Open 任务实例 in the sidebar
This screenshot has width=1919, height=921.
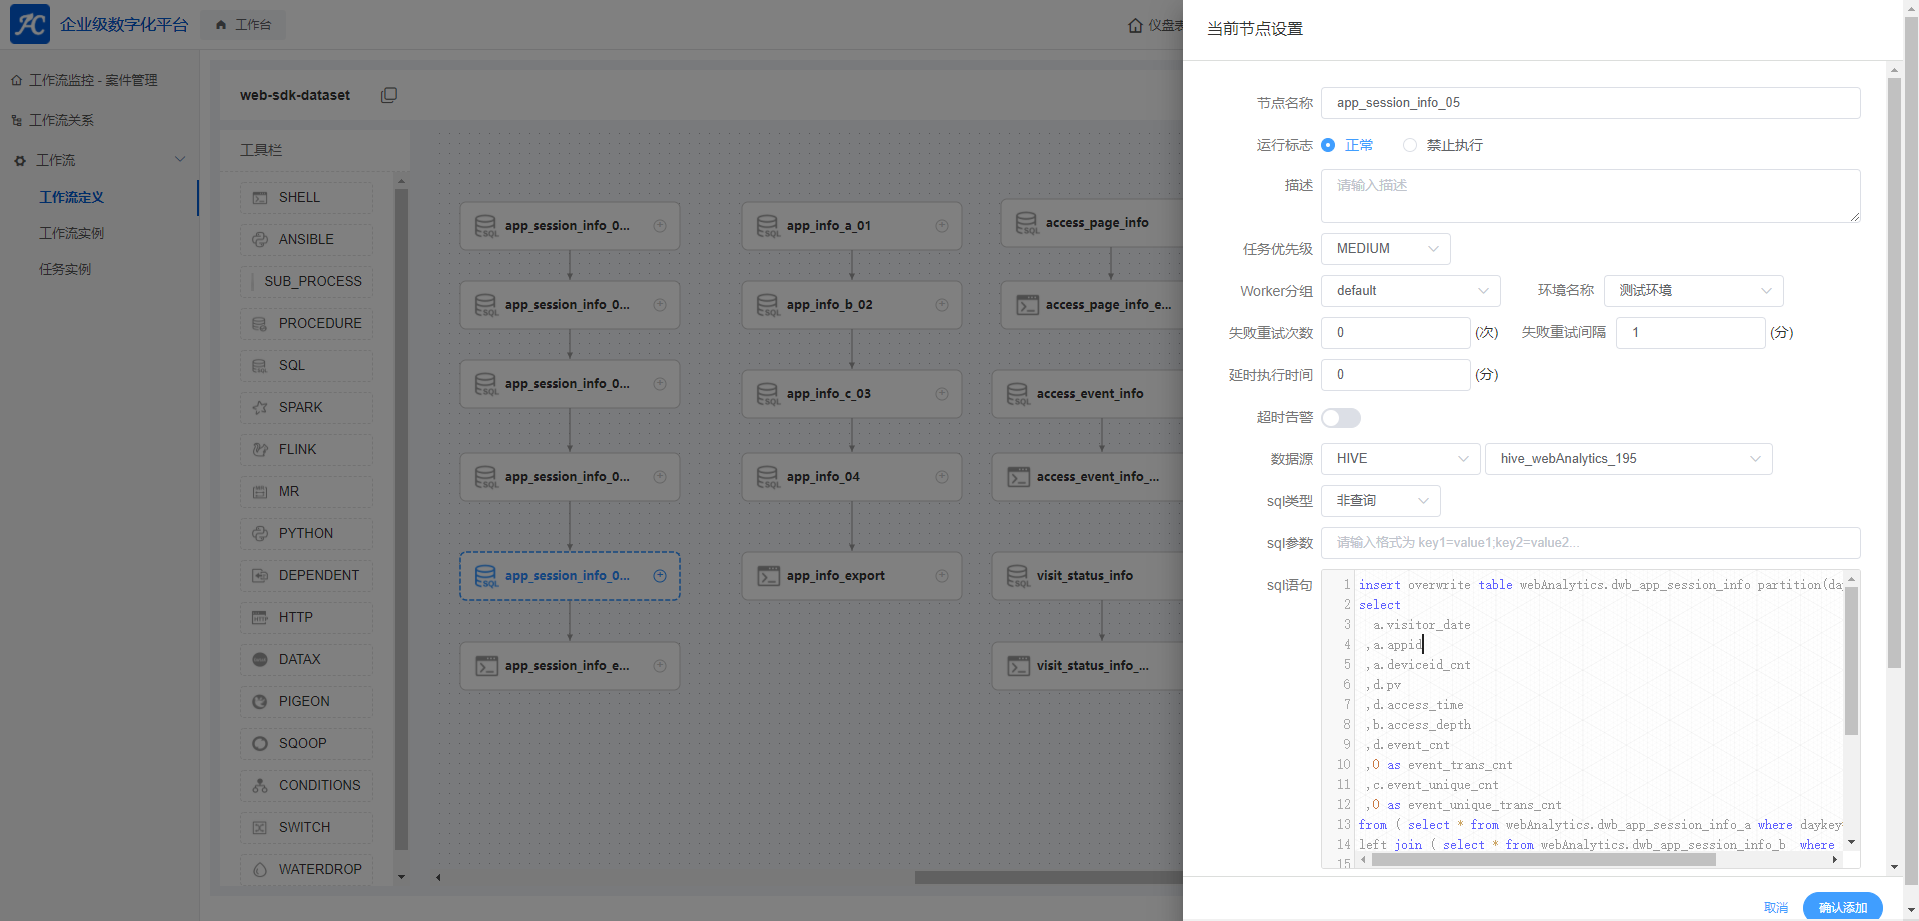click(65, 269)
